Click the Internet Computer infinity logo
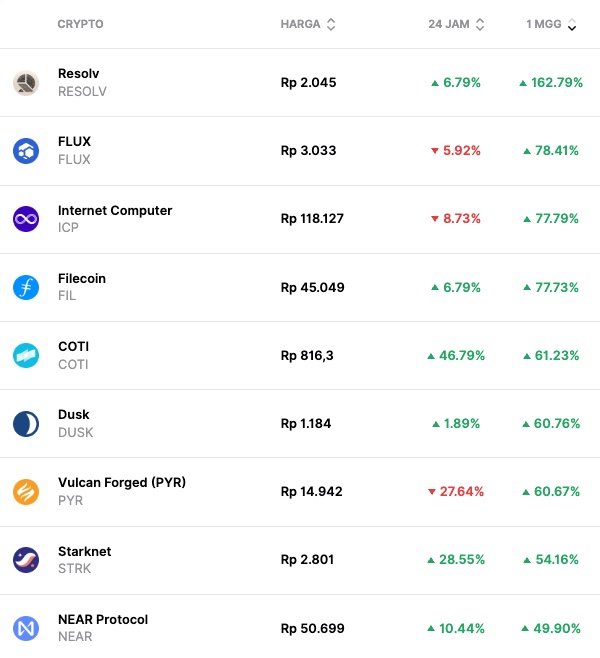The height and width of the screenshot is (658, 600). (26, 219)
